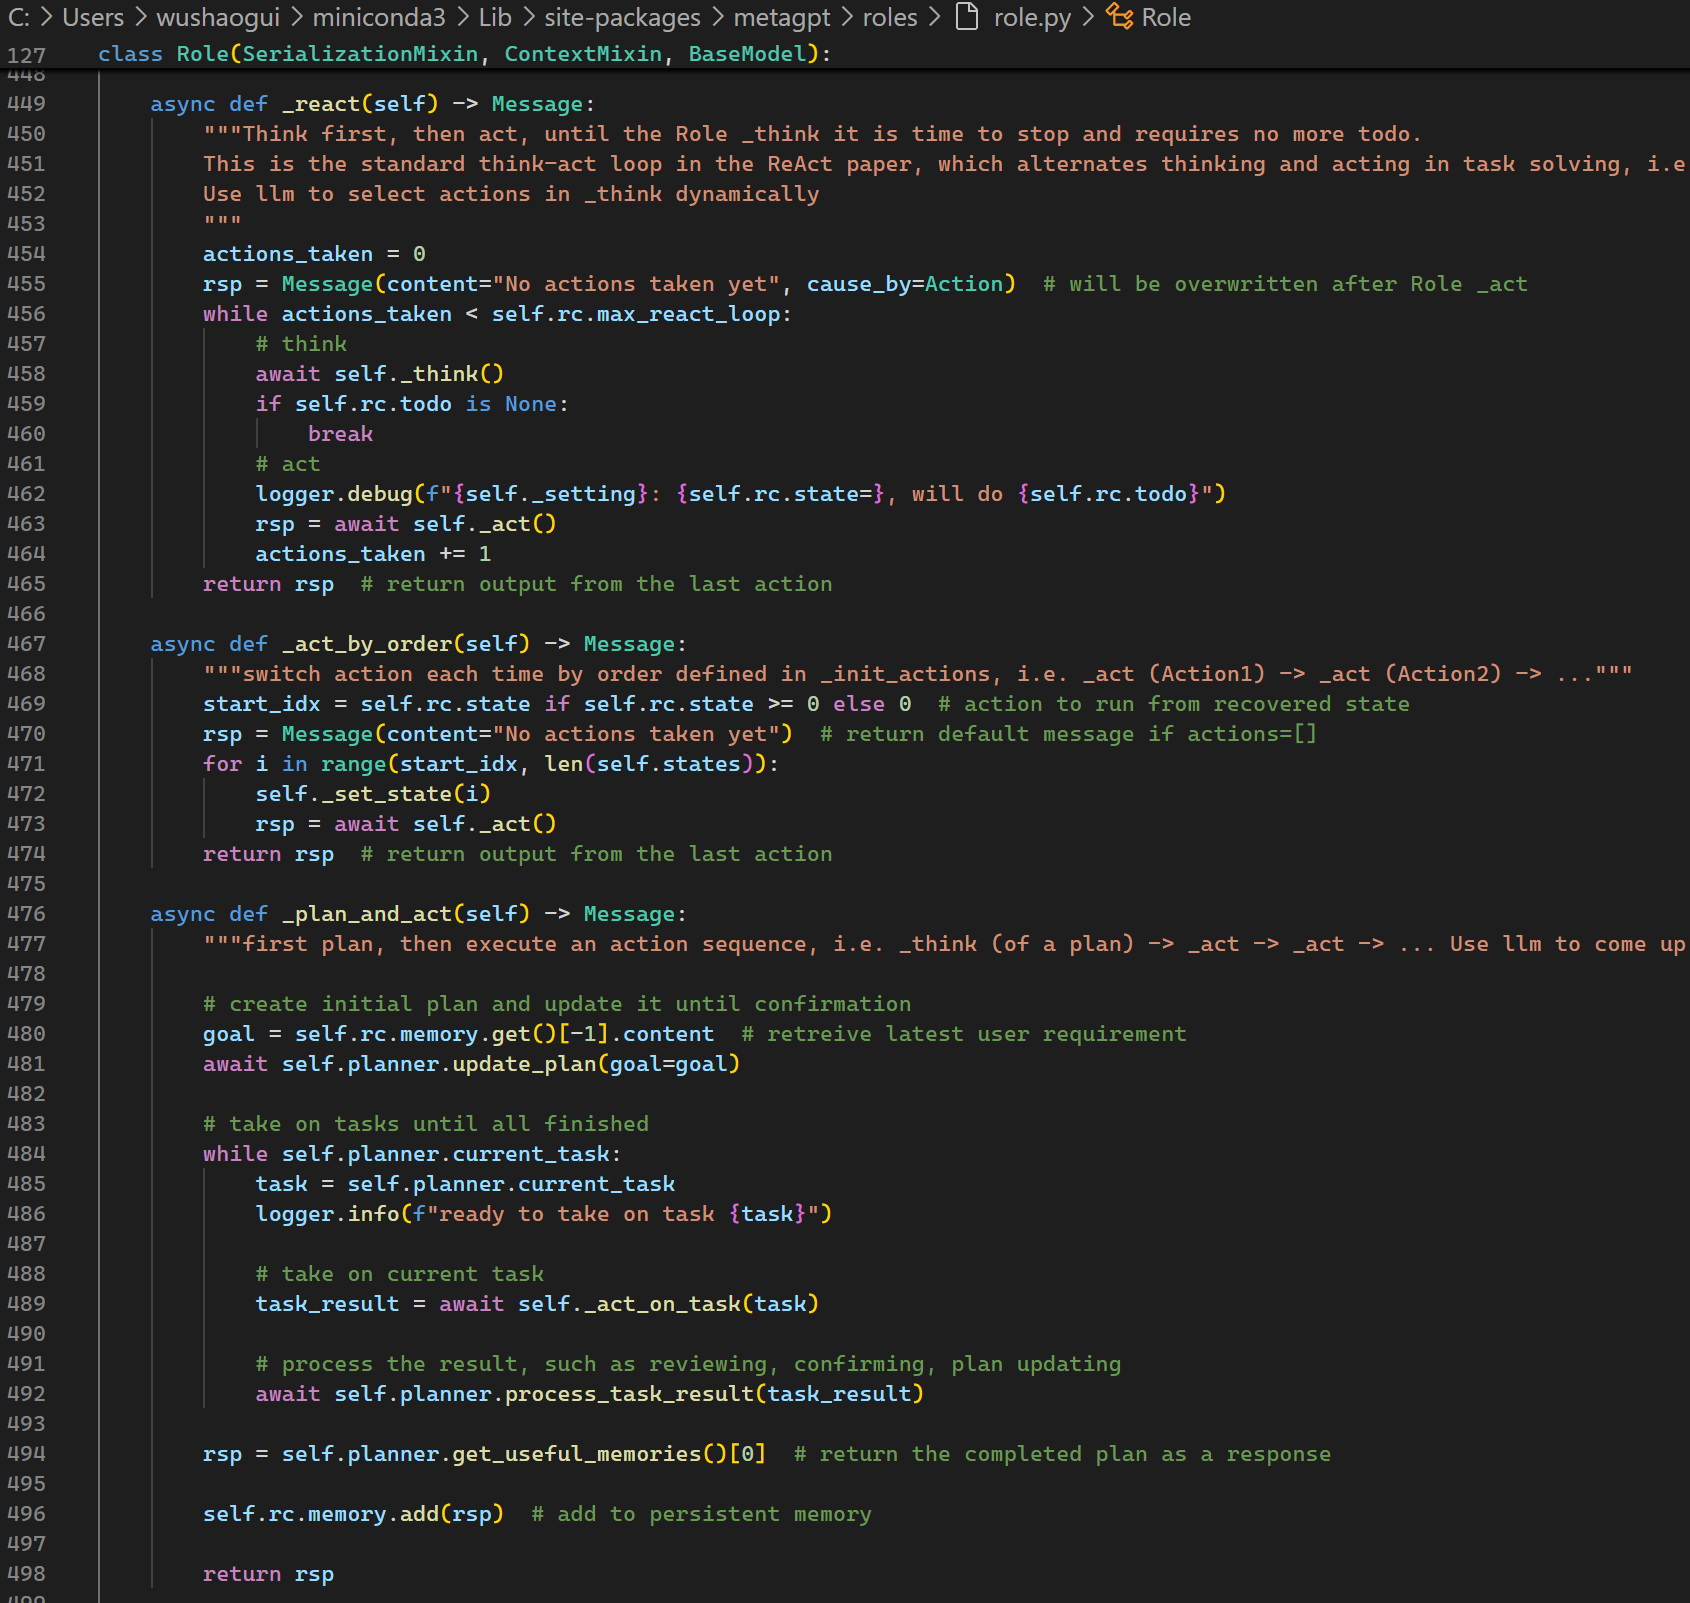This screenshot has height=1603, width=1690.
Task: Open the metagpt breadcrumb dropdown
Action: pos(782,17)
